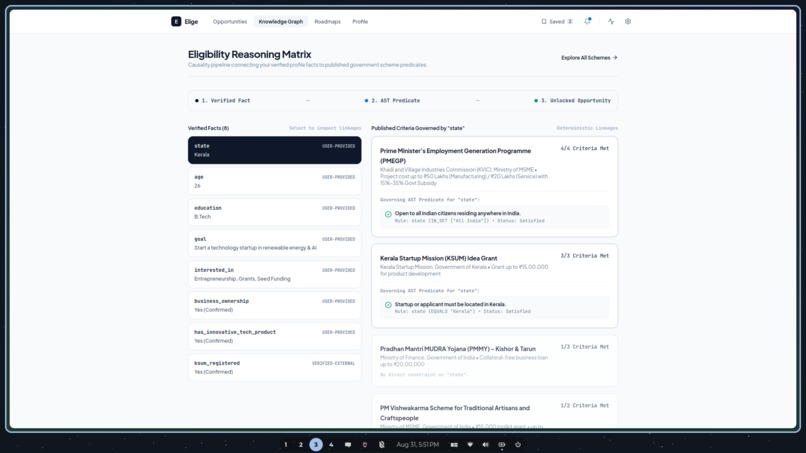
Task: Open the PMEGP scheme card title
Action: [455, 156]
